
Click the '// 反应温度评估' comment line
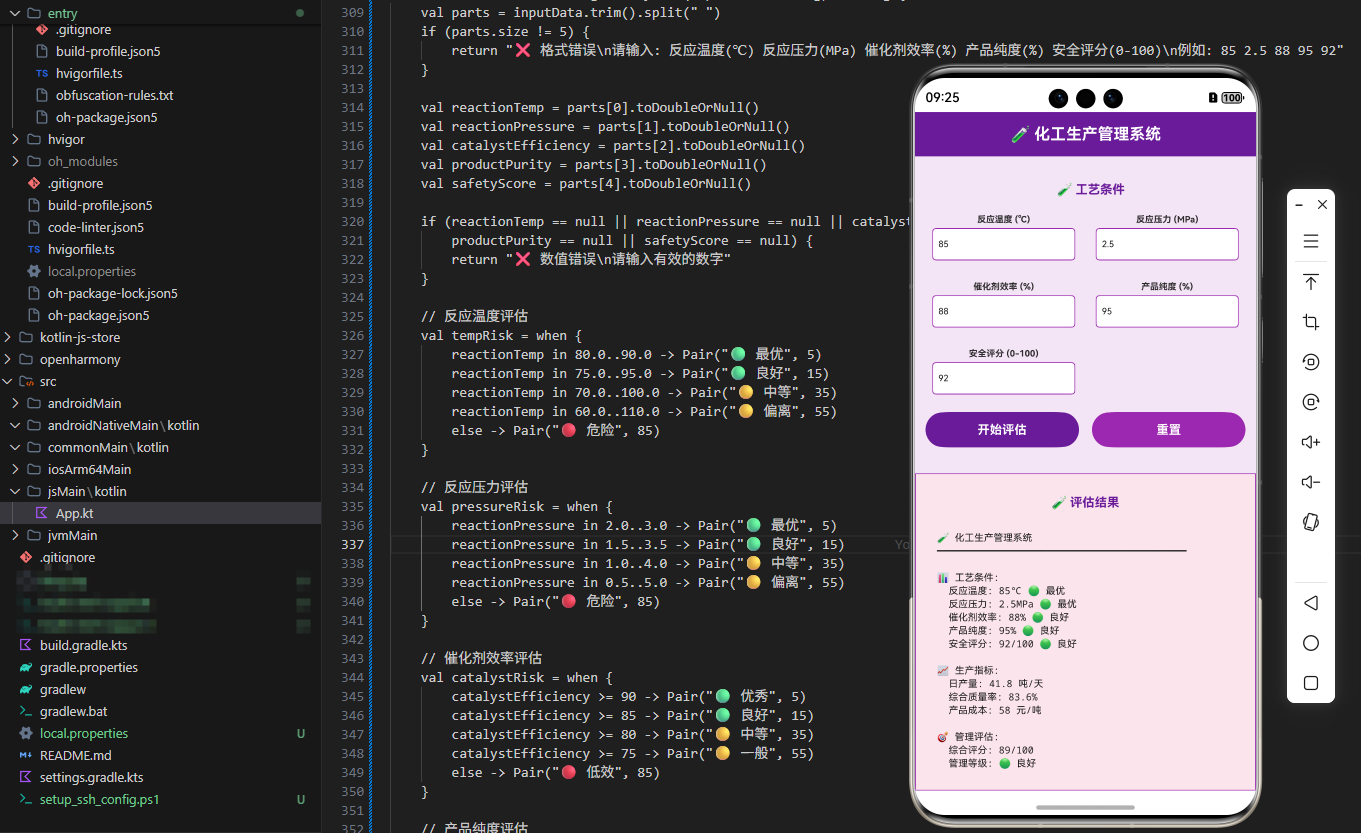point(474,316)
